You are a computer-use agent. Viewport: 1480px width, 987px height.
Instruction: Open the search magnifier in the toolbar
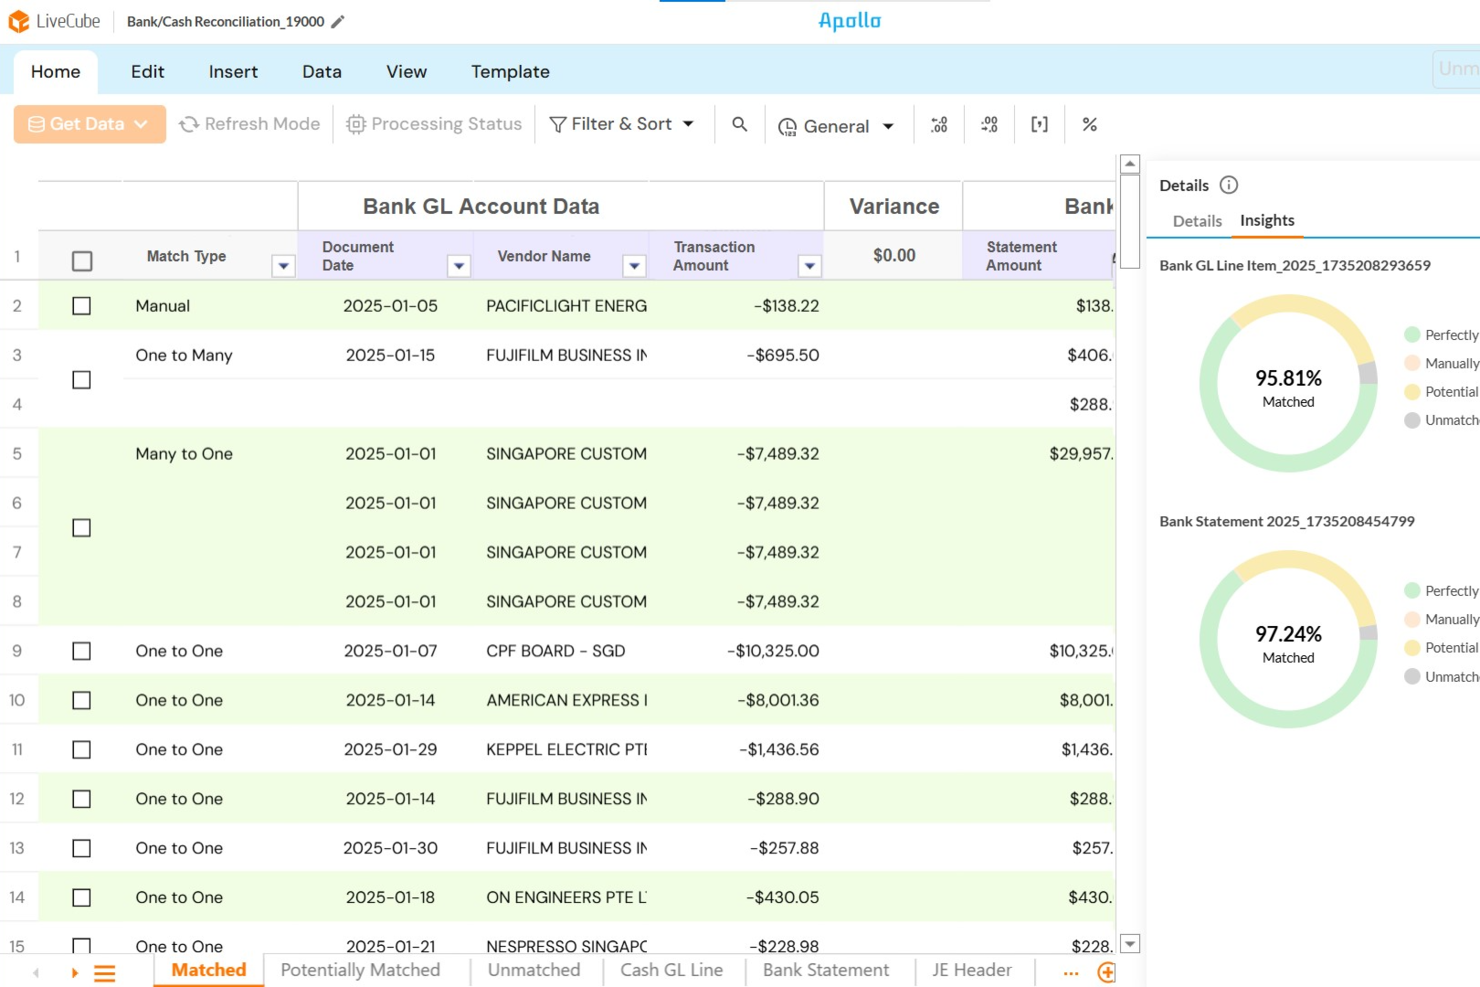[x=739, y=124]
